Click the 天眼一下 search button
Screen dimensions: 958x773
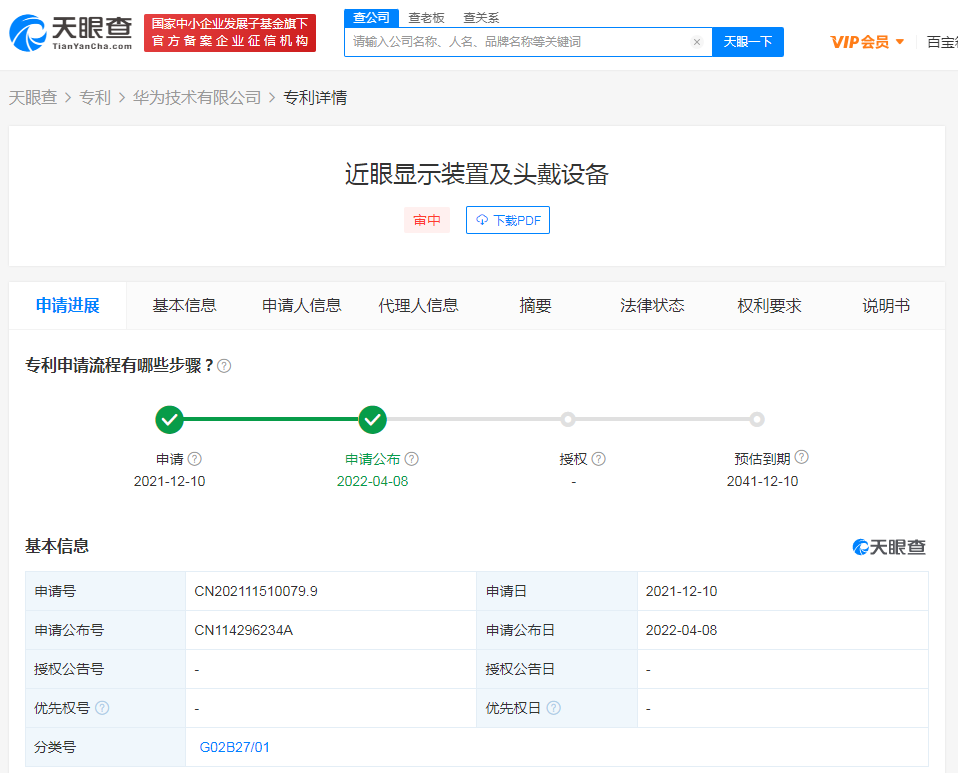pyautogui.click(x=748, y=42)
